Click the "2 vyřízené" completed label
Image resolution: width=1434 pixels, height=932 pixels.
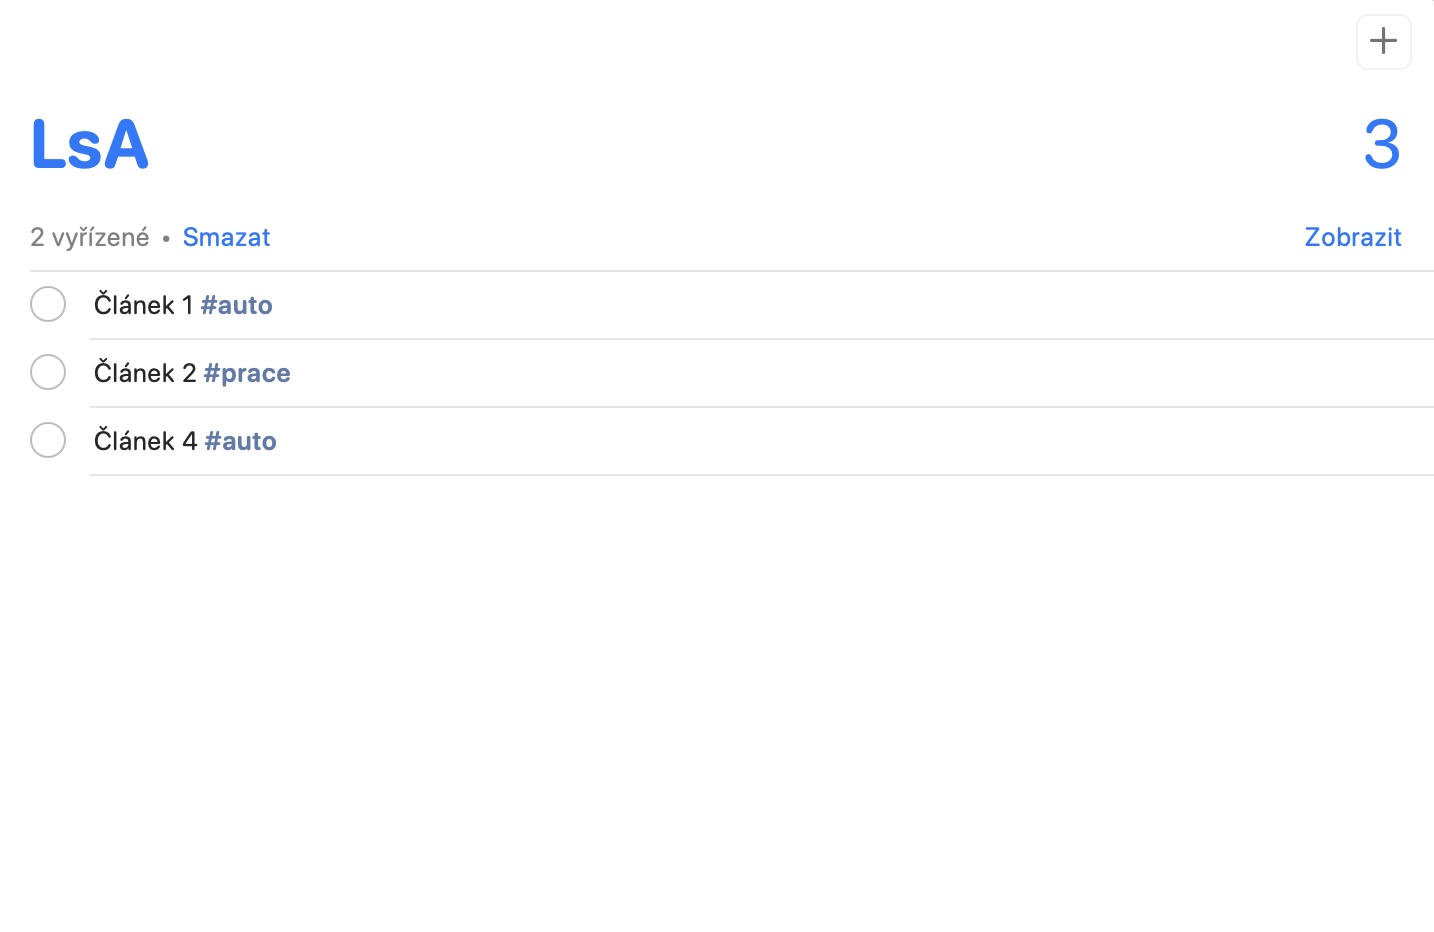(x=89, y=237)
